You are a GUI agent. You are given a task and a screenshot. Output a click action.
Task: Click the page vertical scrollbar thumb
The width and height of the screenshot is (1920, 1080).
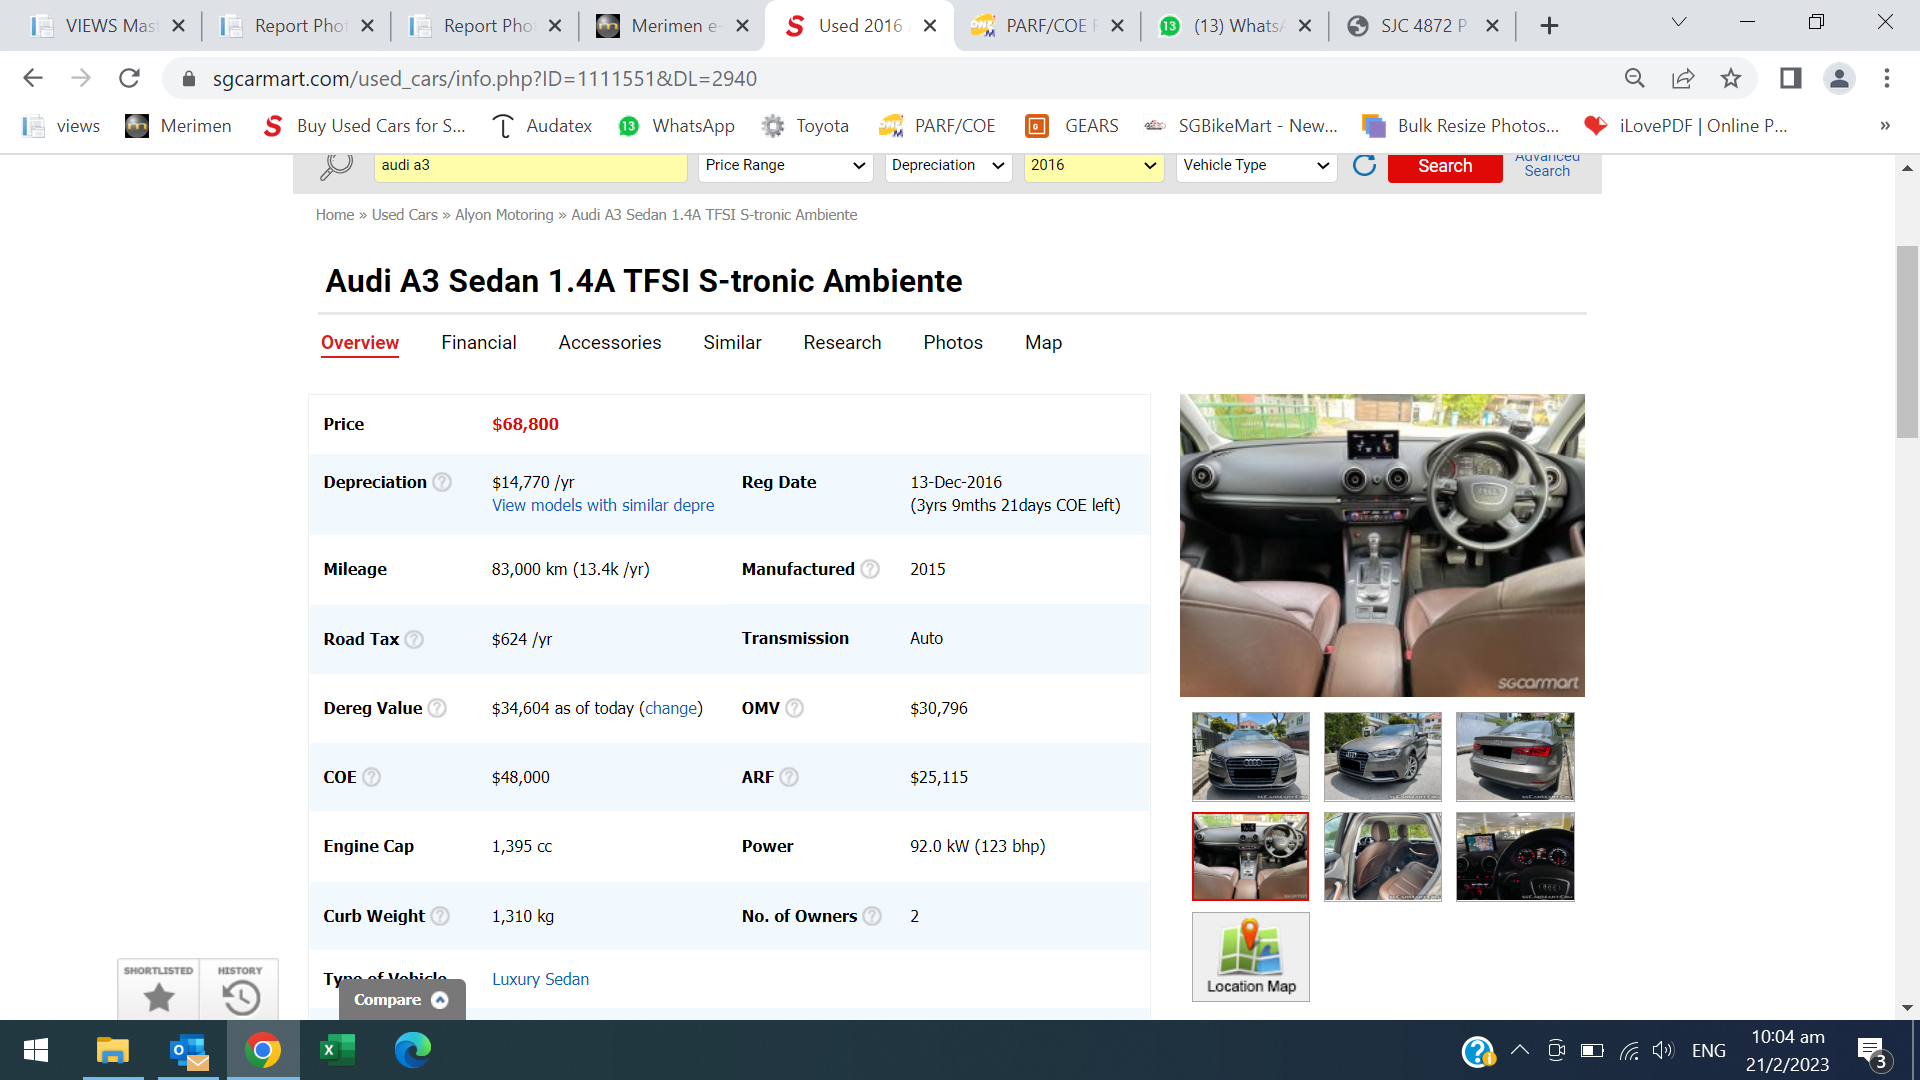[1907, 340]
